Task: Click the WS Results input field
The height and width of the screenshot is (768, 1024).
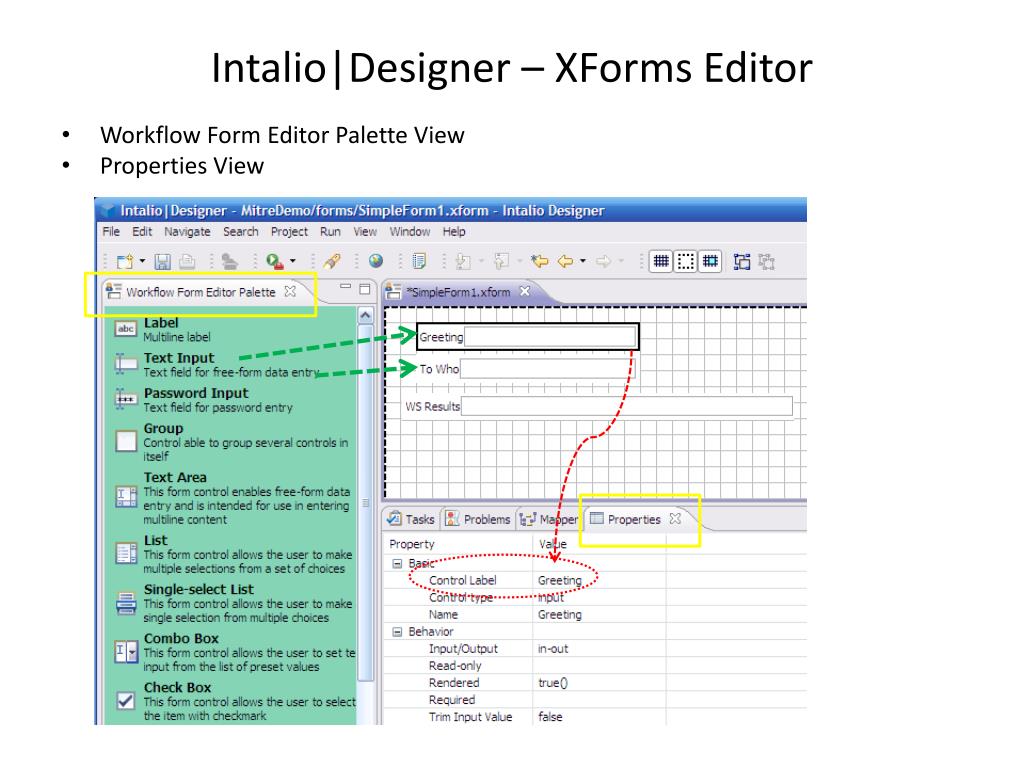Action: tap(627, 406)
